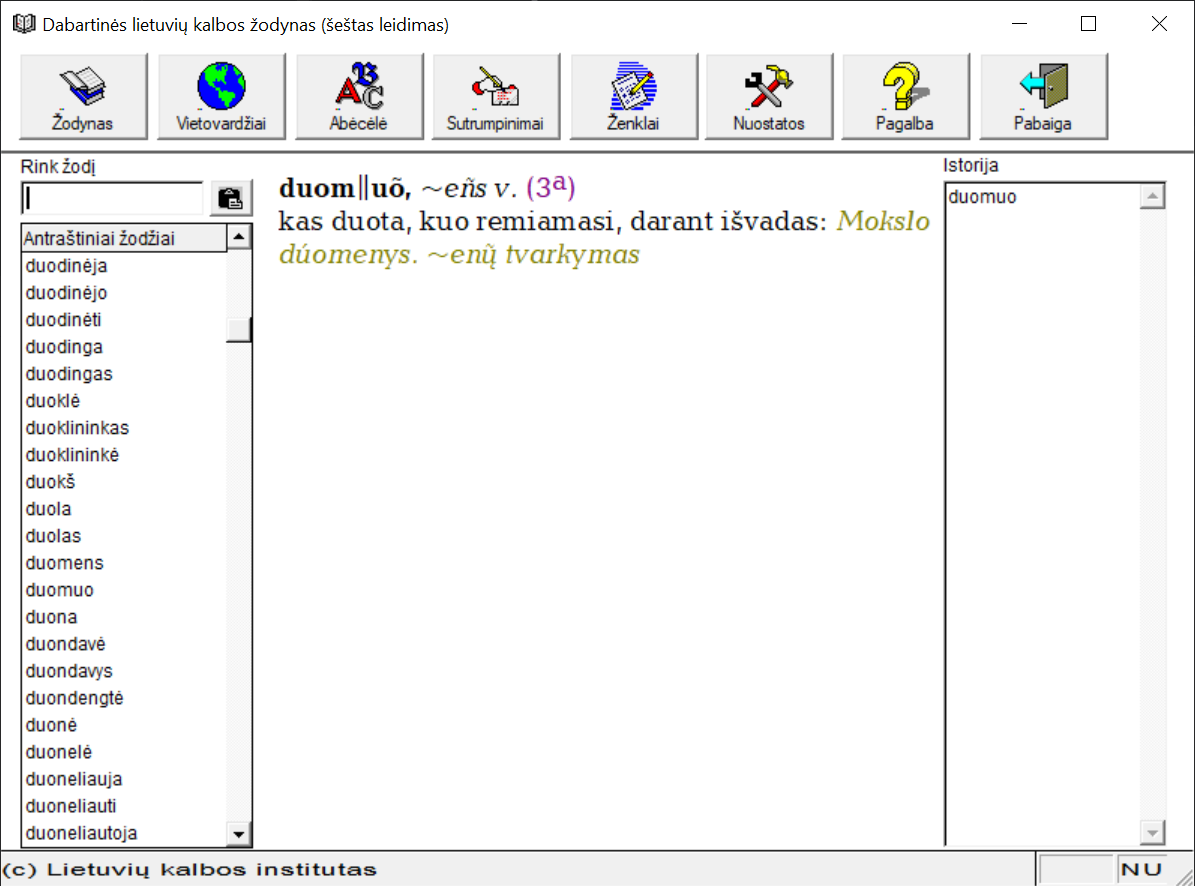Image resolution: width=1195 pixels, height=886 pixels.
Task: Click the Istorija list down arrow
Action: (1152, 833)
